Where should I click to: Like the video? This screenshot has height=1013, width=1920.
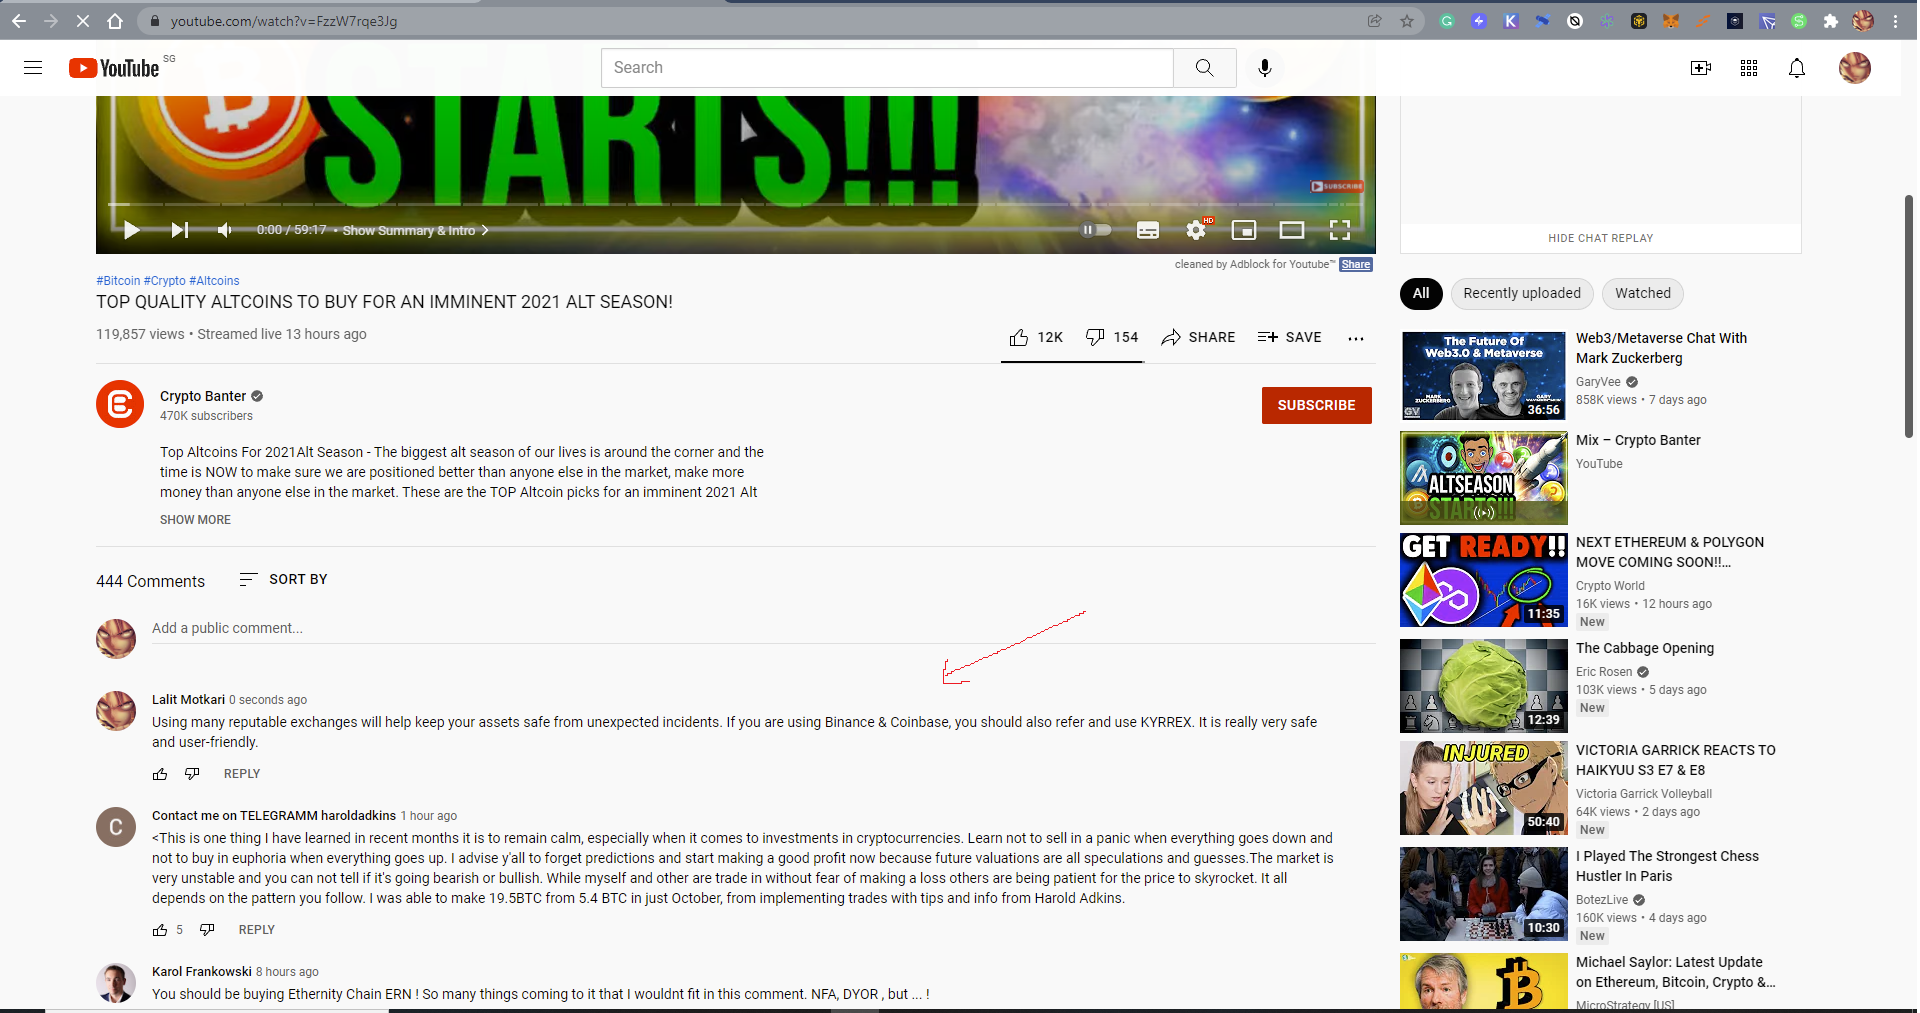1036,338
